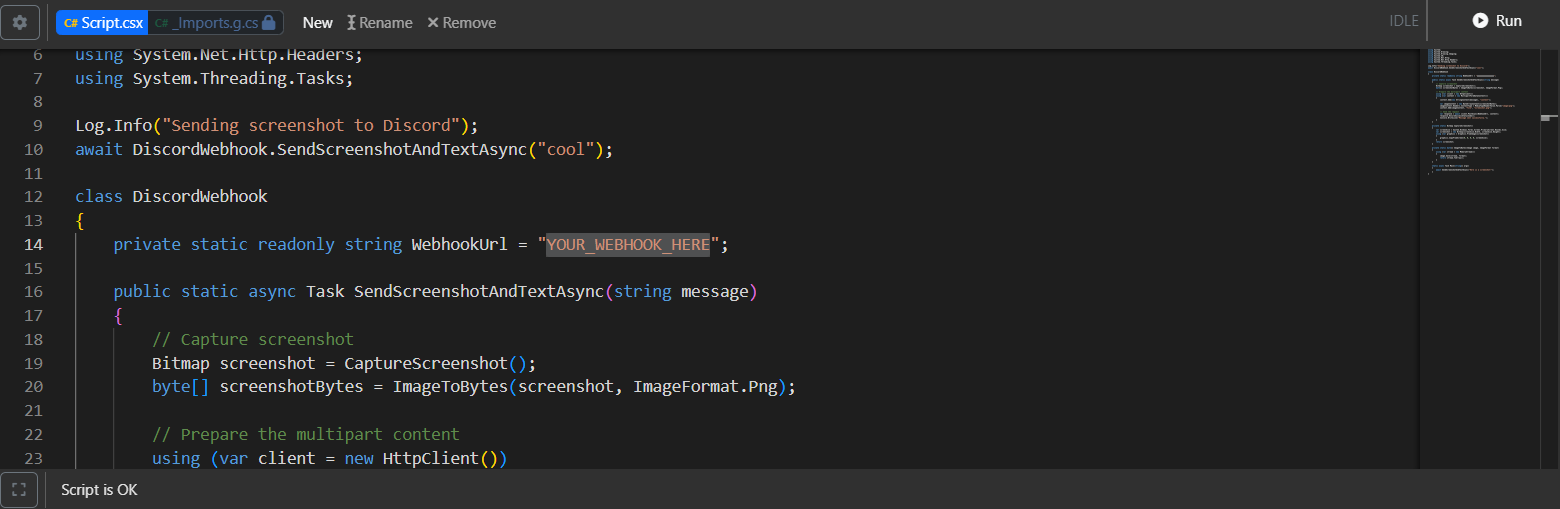Click the lock icon on _Imports.g.cs

pyautogui.click(x=268, y=22)
